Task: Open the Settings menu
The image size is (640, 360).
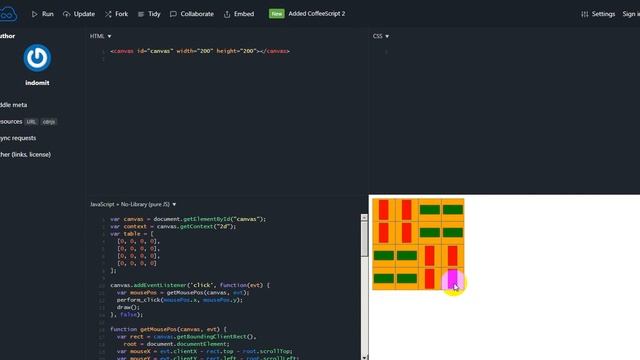Action: (x=598, y=14)
